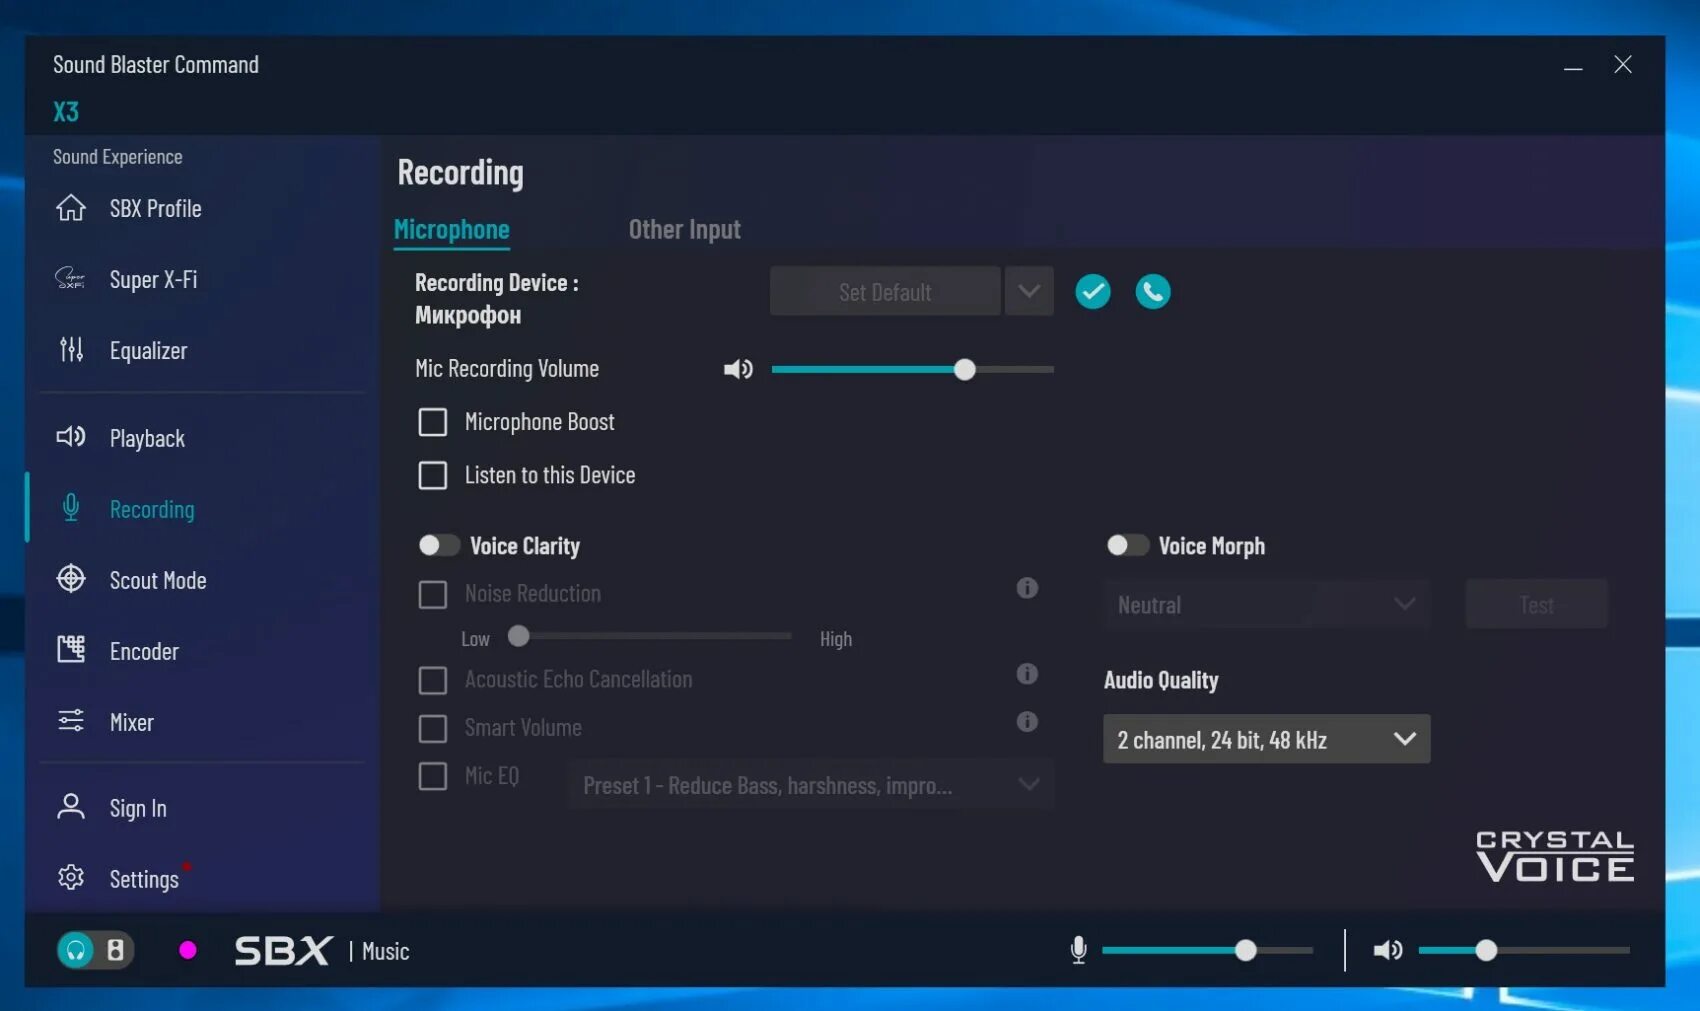Screen dimensions: 1700x1011
Task: Open the Encoder page label
Action: [x=144, y=651]
